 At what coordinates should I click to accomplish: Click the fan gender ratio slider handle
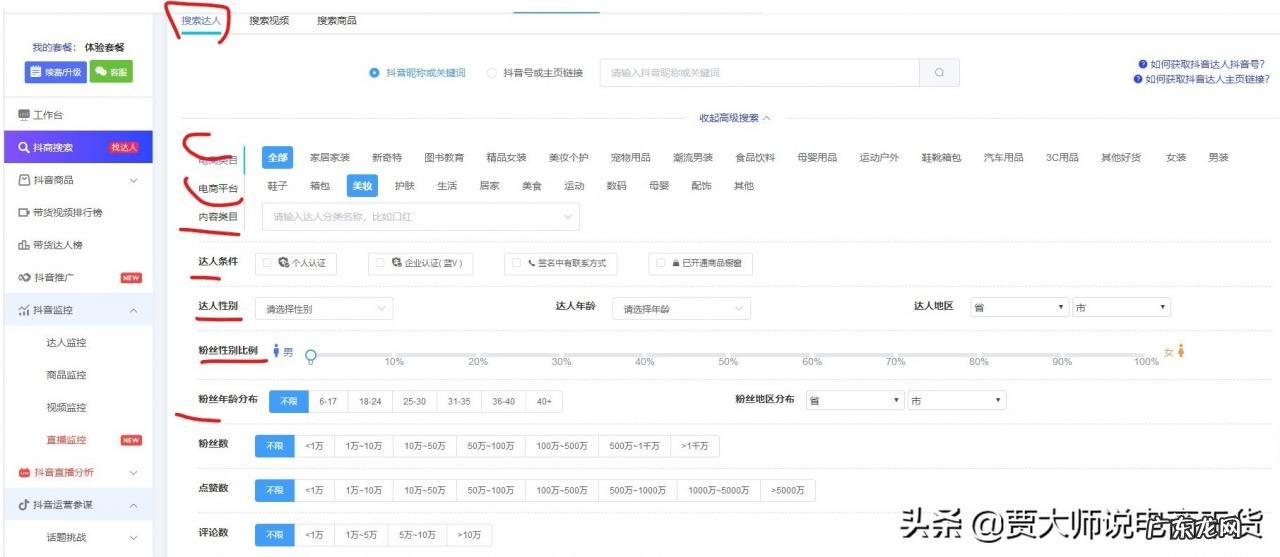(x=311, y=355)
